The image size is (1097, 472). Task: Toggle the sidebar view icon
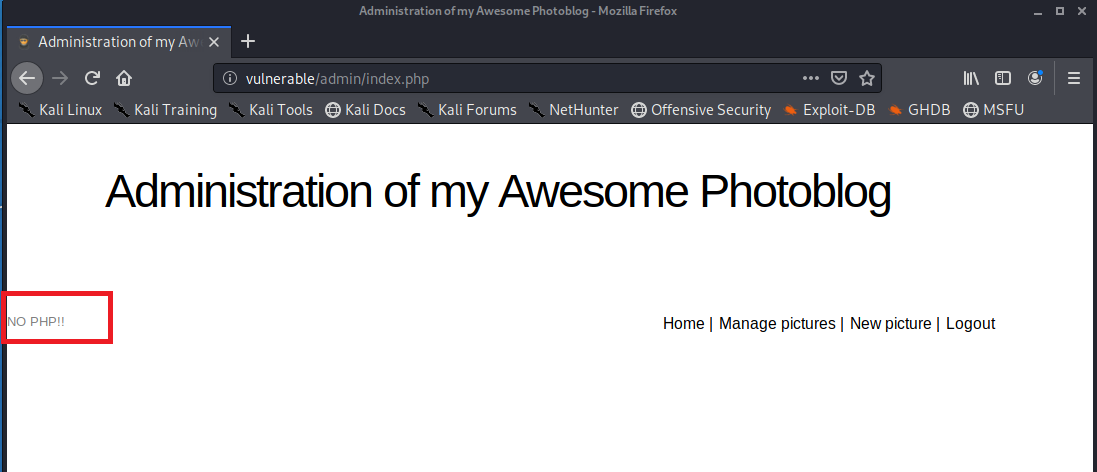click(x=1003, y=78)
